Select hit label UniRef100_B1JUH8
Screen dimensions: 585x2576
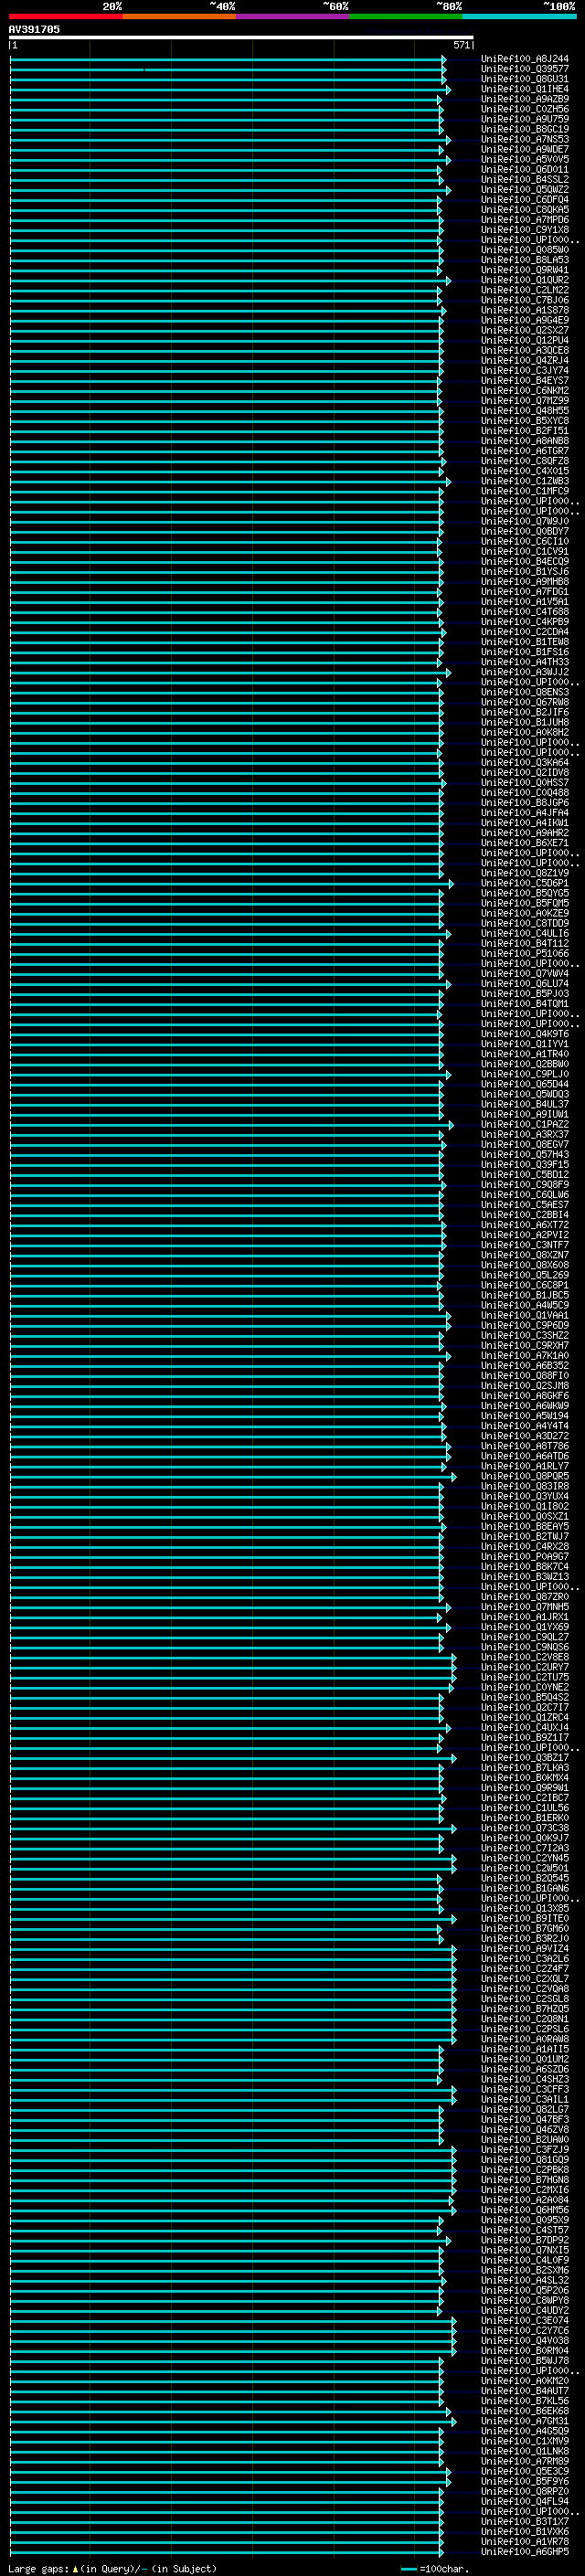point(524,722)
